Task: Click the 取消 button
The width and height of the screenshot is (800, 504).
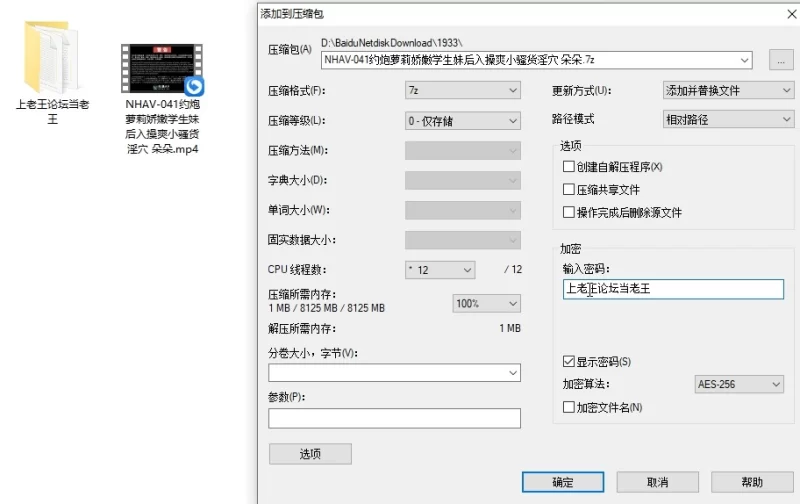Action: (658, 482)
